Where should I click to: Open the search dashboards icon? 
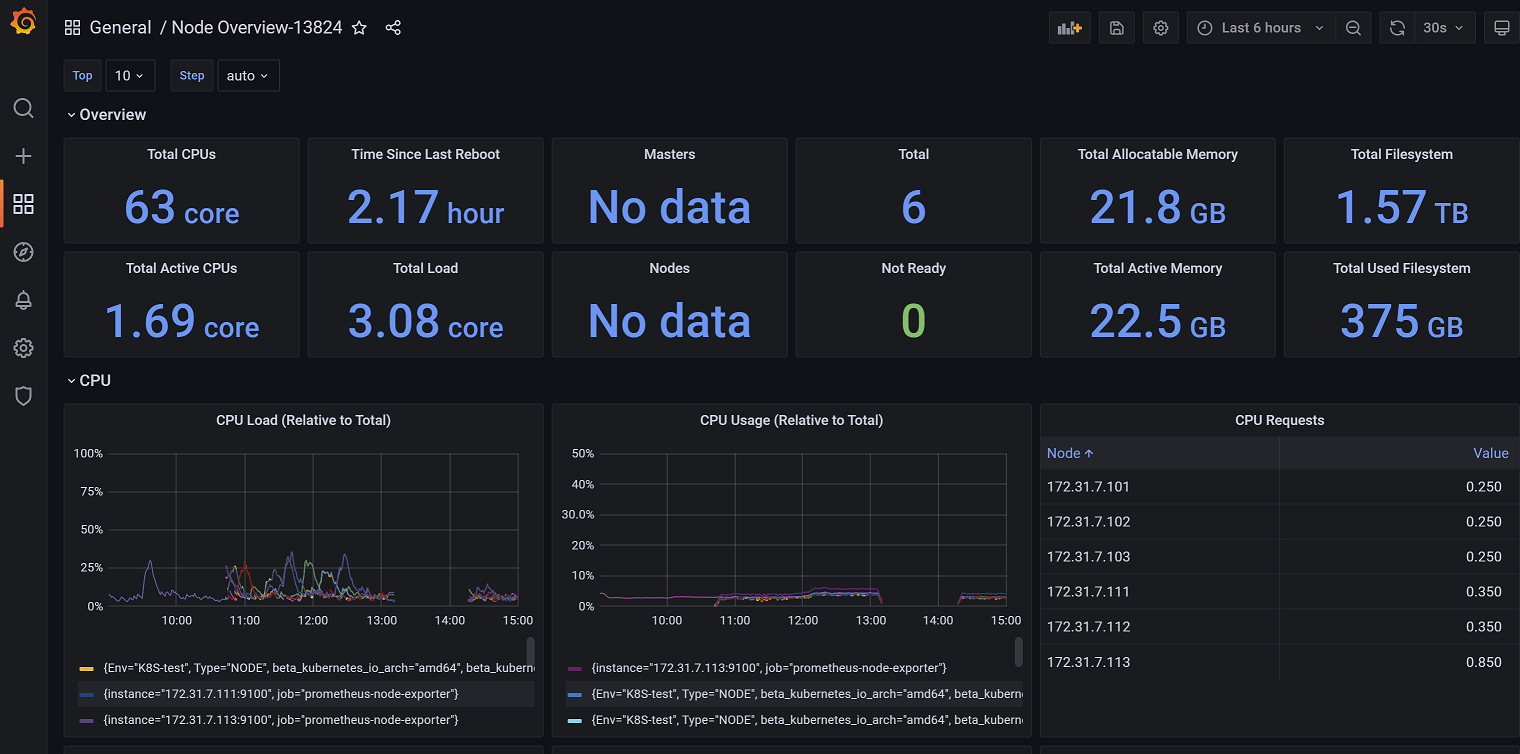click(x=24, y=108)
